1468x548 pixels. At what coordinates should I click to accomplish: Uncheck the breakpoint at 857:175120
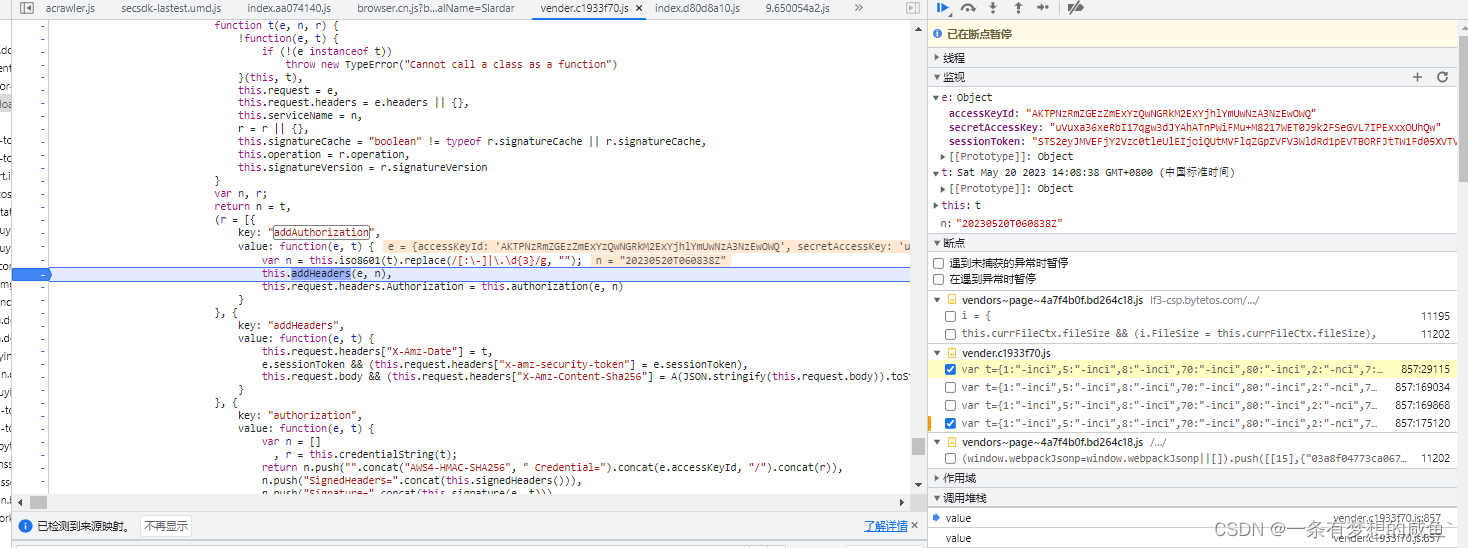coord(950,424)
